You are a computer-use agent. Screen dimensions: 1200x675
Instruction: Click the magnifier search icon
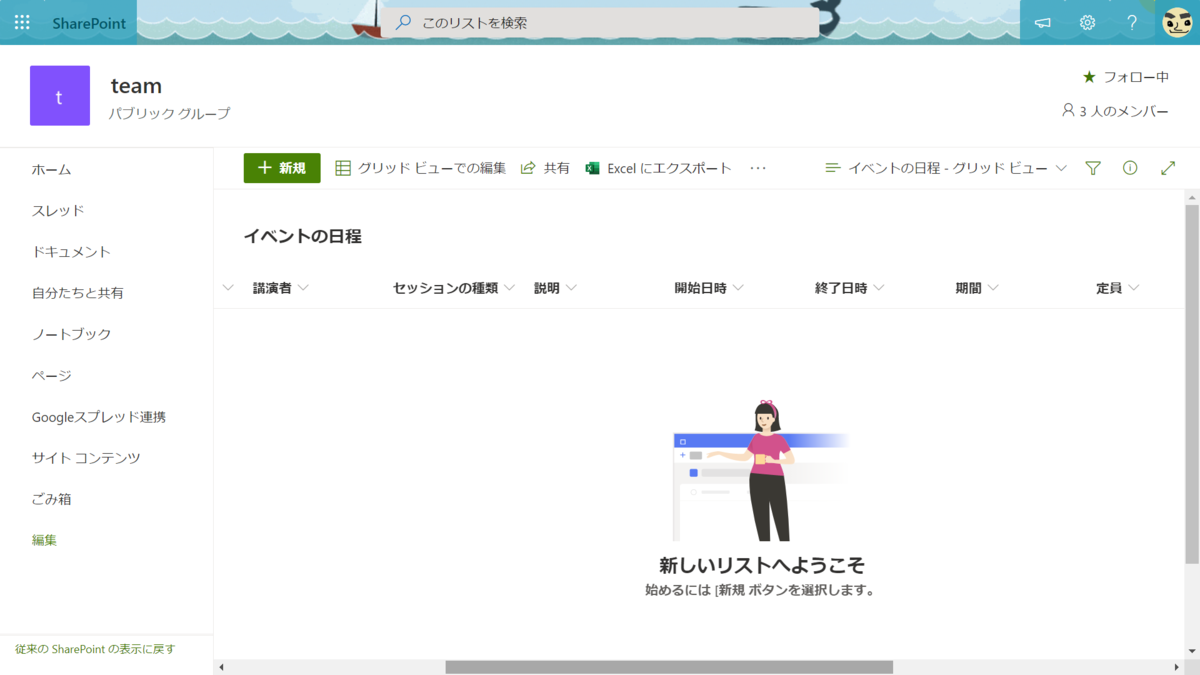click(404, 22)
